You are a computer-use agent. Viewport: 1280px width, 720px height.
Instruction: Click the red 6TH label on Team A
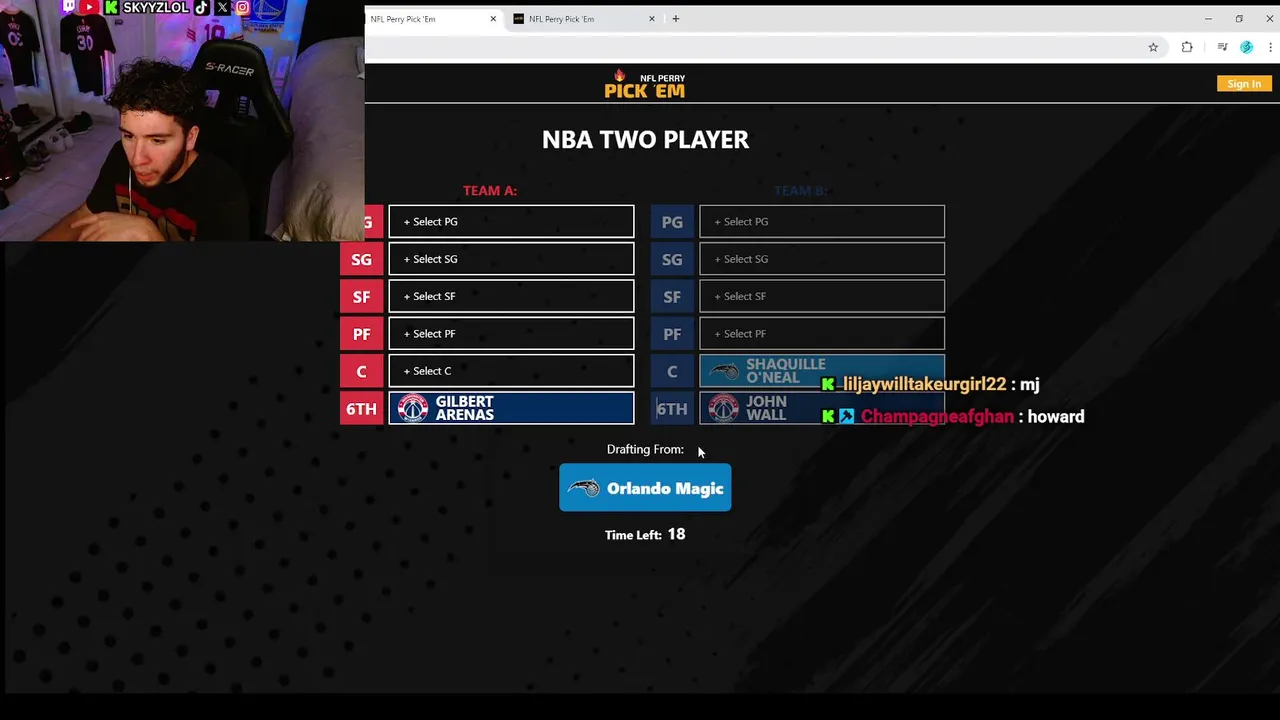tap(361, 408)
